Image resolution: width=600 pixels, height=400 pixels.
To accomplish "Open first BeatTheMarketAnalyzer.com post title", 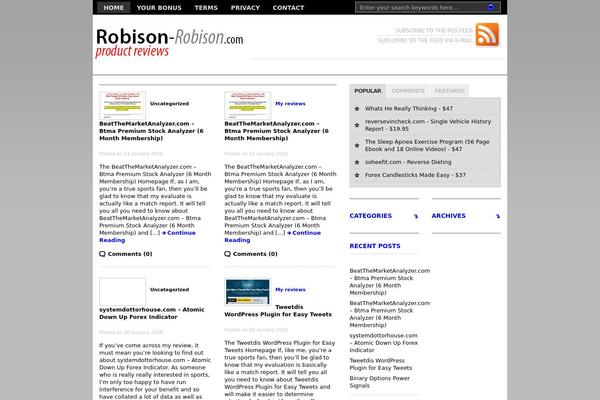I will [152, 131].
